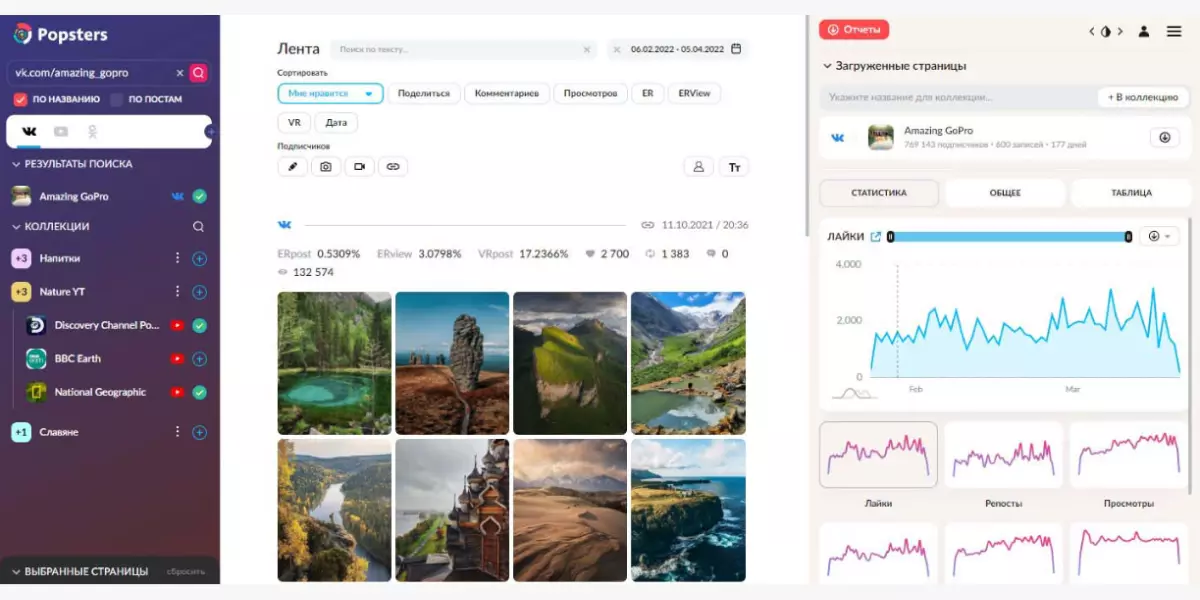Add BBC Earth with the plus icon
This screenshot has height=600, width=1200.
(199, 358)
